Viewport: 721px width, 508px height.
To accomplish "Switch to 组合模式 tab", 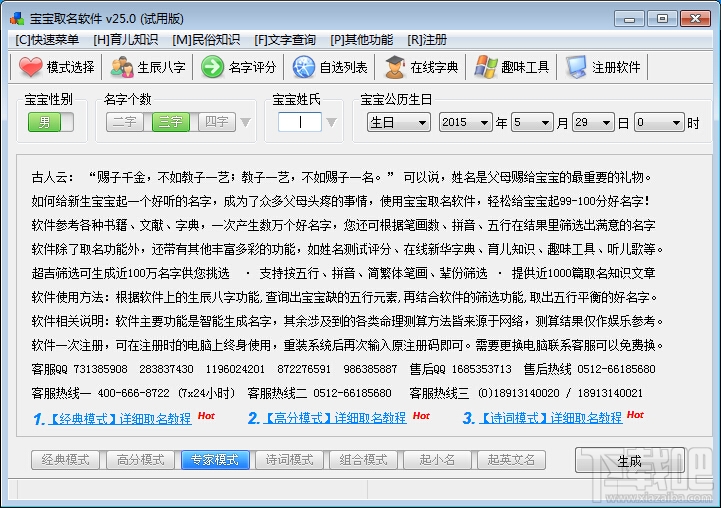I will (363, 460).
